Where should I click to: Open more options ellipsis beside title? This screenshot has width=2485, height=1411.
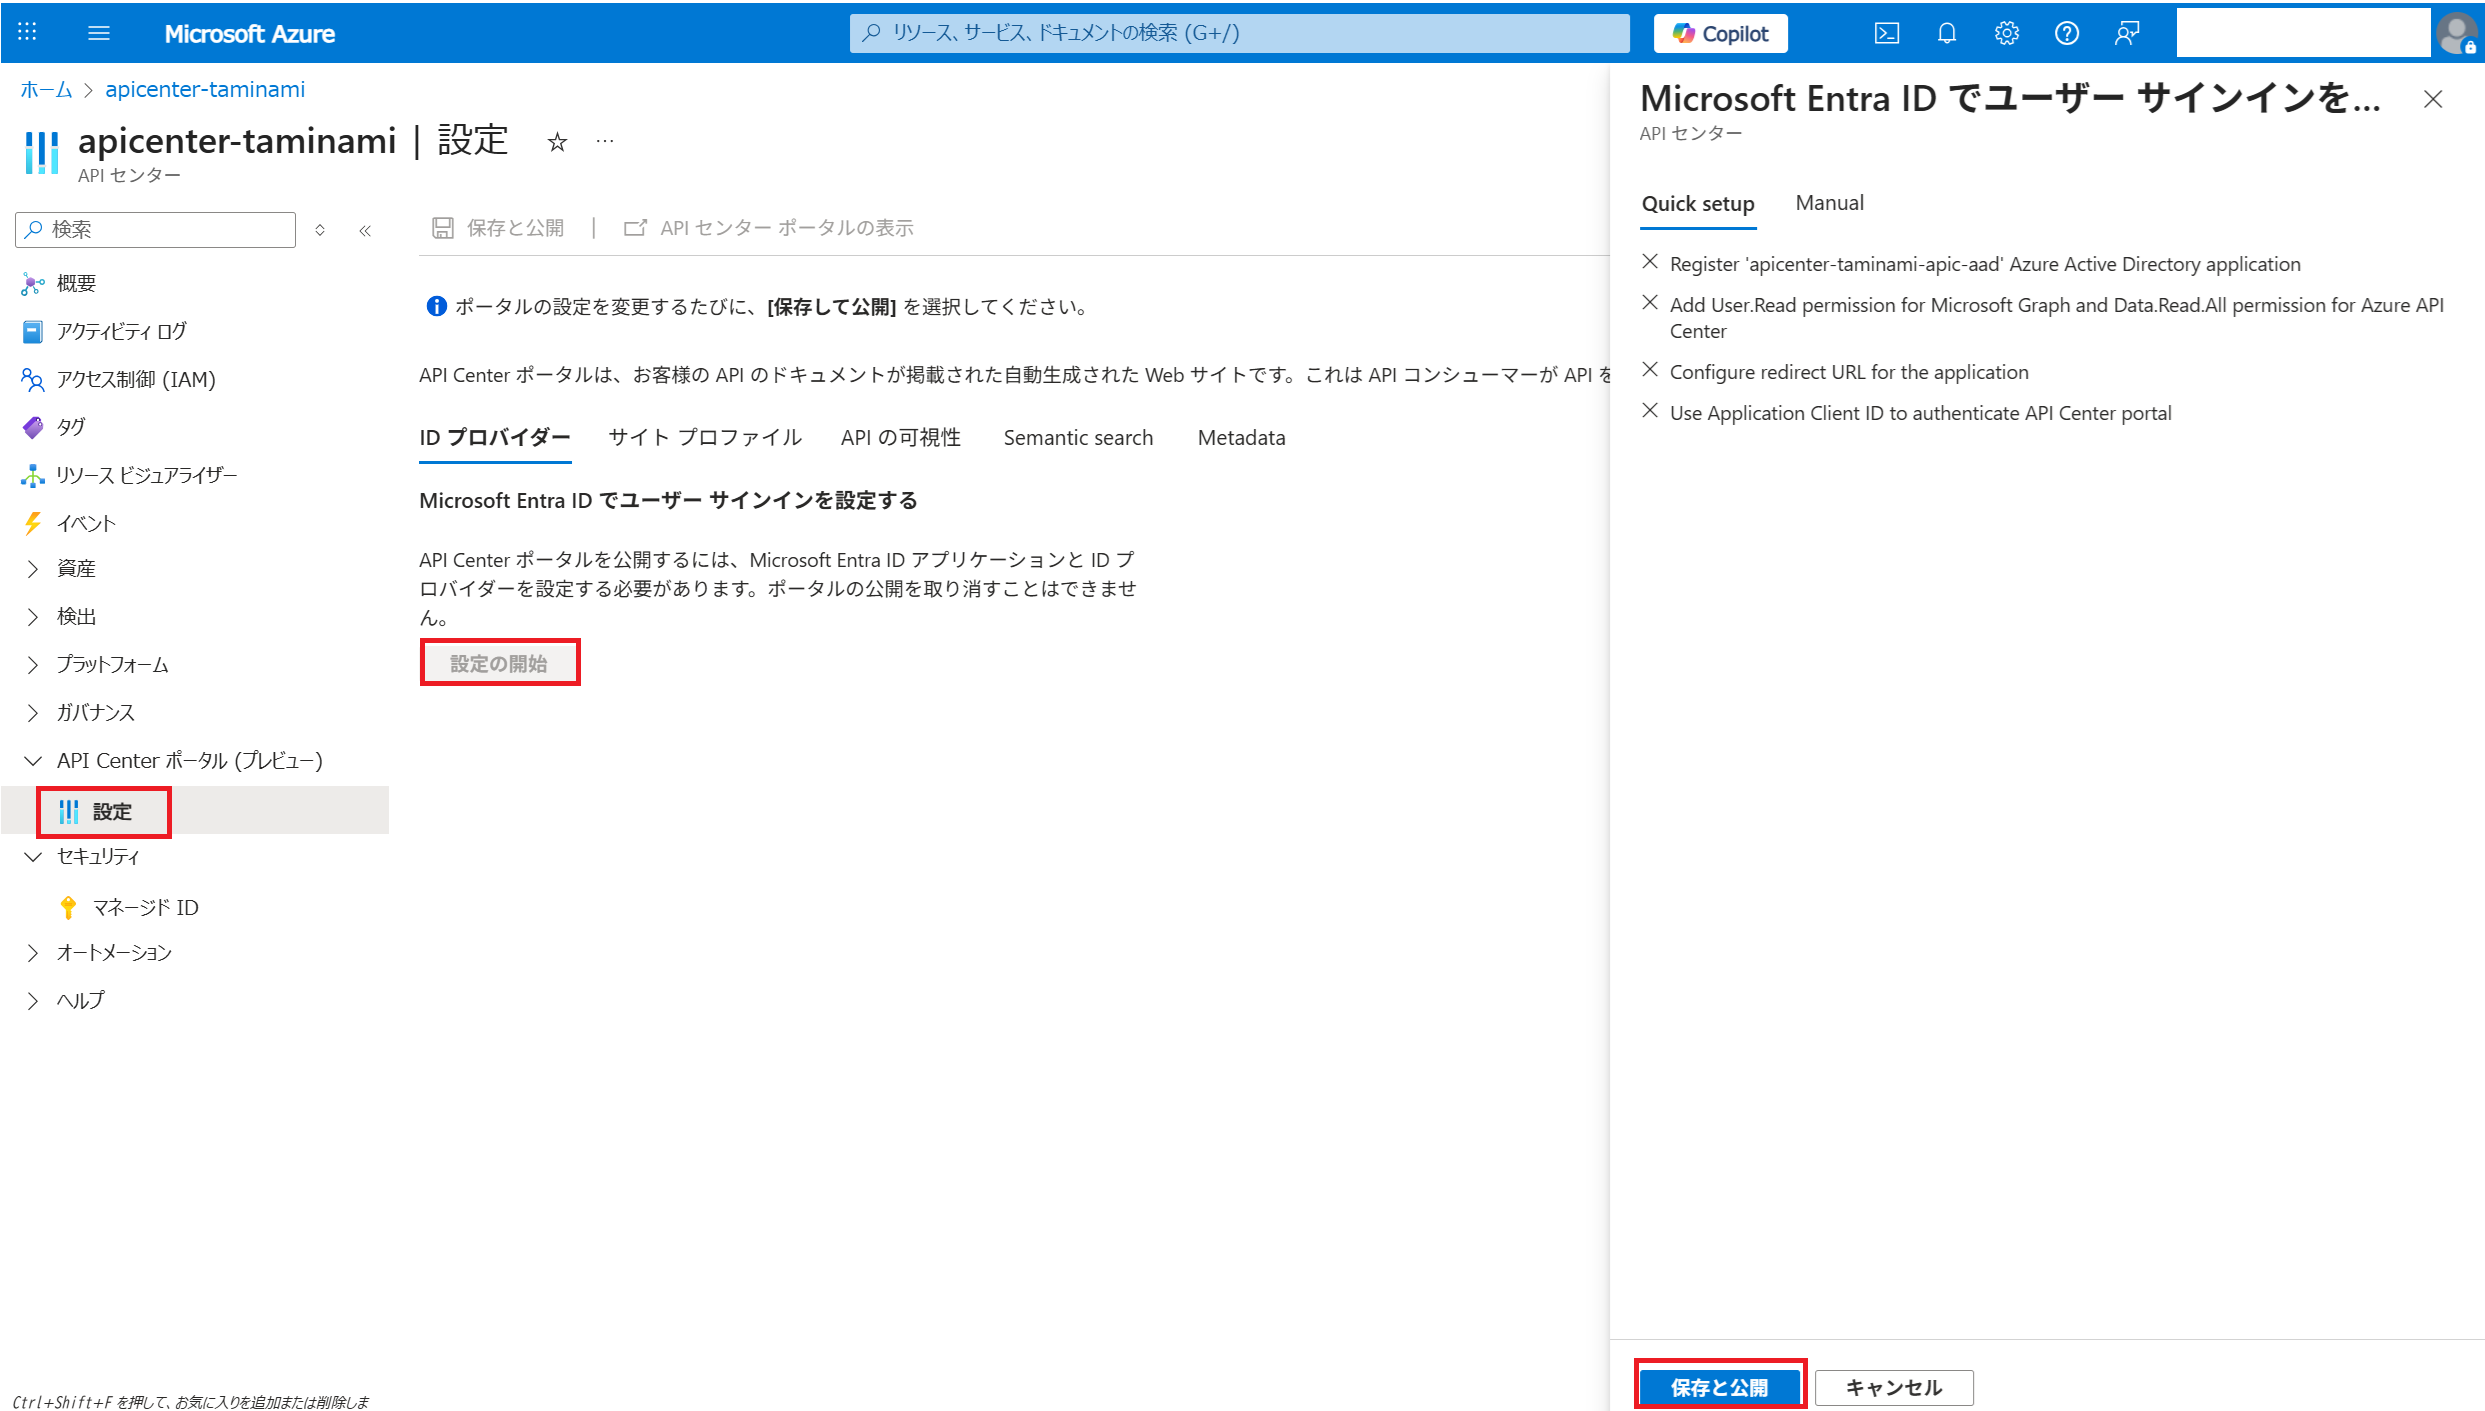point(605,141)
